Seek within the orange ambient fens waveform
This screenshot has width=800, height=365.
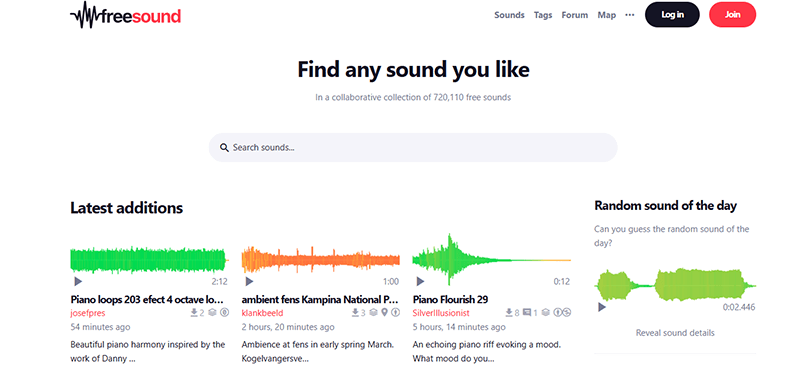point(320,260)
